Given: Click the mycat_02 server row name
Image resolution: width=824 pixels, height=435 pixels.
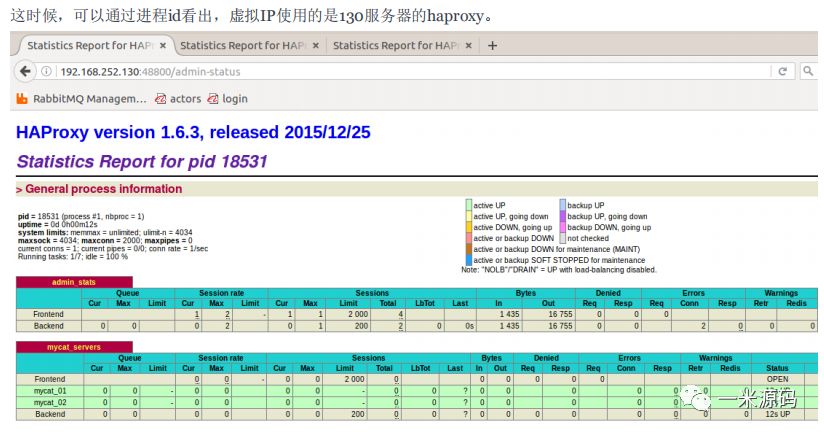Looking at the screenshot, I should tap(50, 402).
